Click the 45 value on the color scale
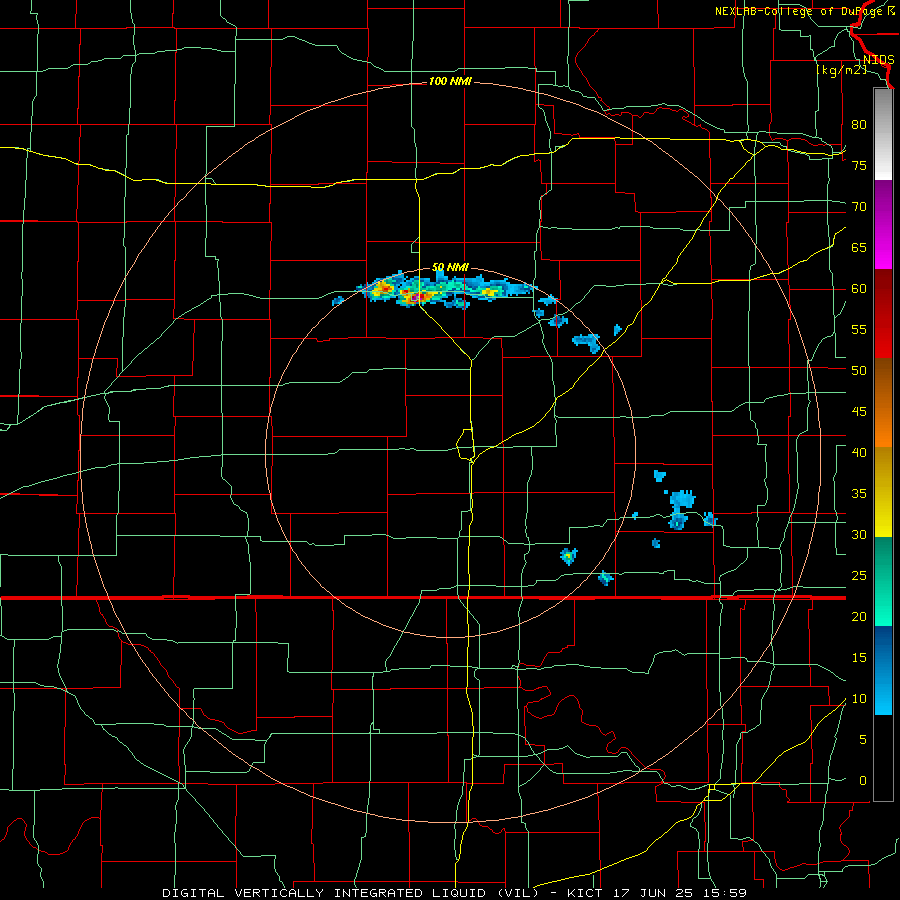The height and width of the screenshot is (900, 900). (x=859, y=412)
